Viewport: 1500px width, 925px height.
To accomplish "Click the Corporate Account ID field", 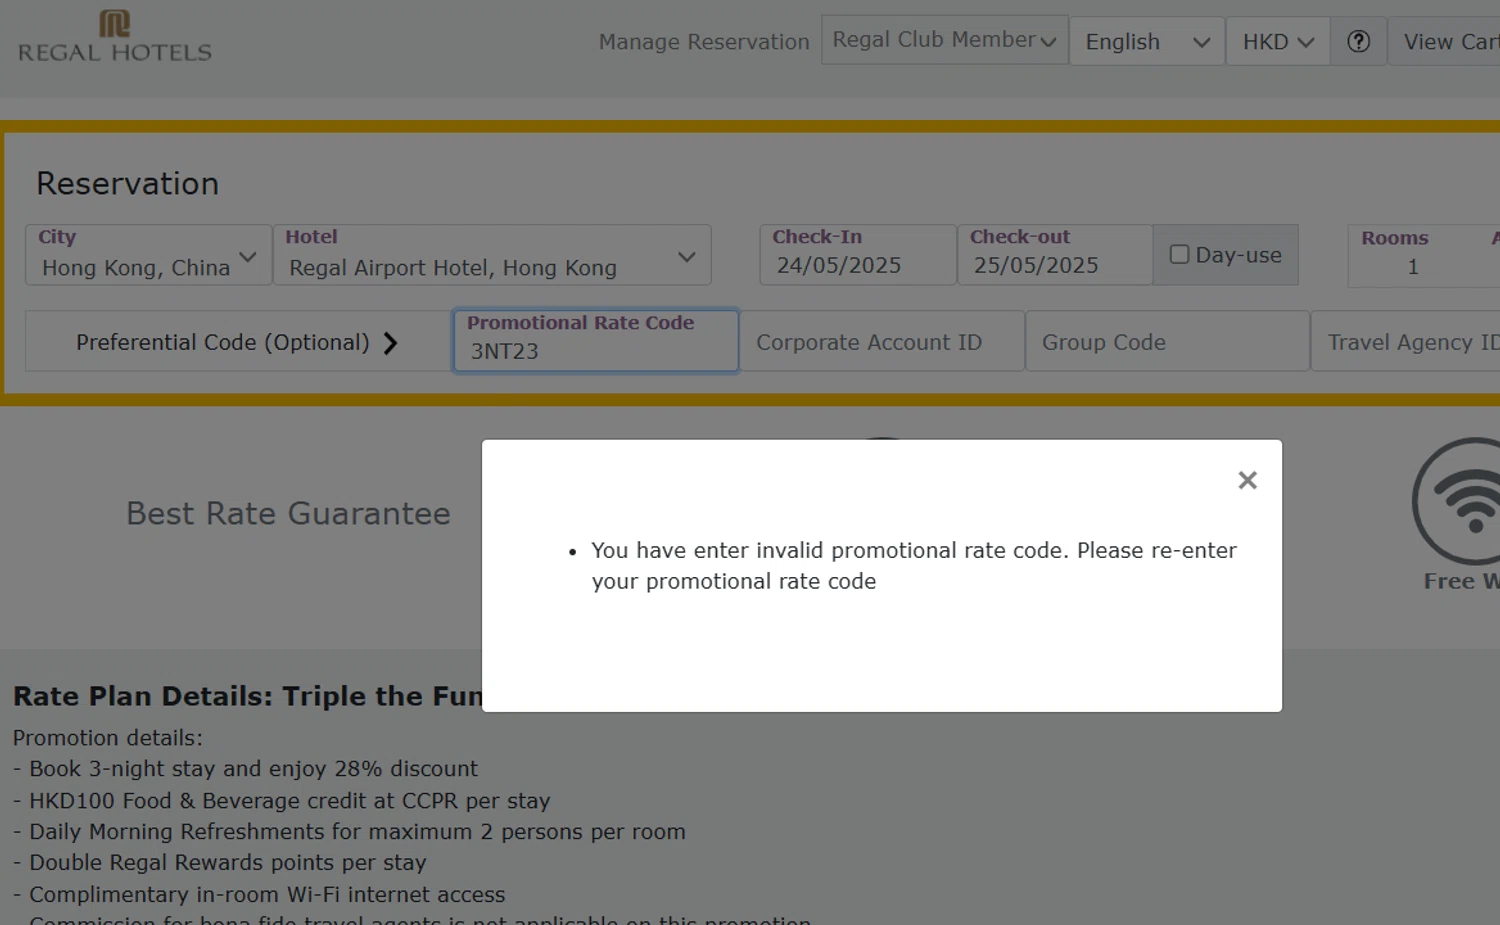I will tap(882, 342).
